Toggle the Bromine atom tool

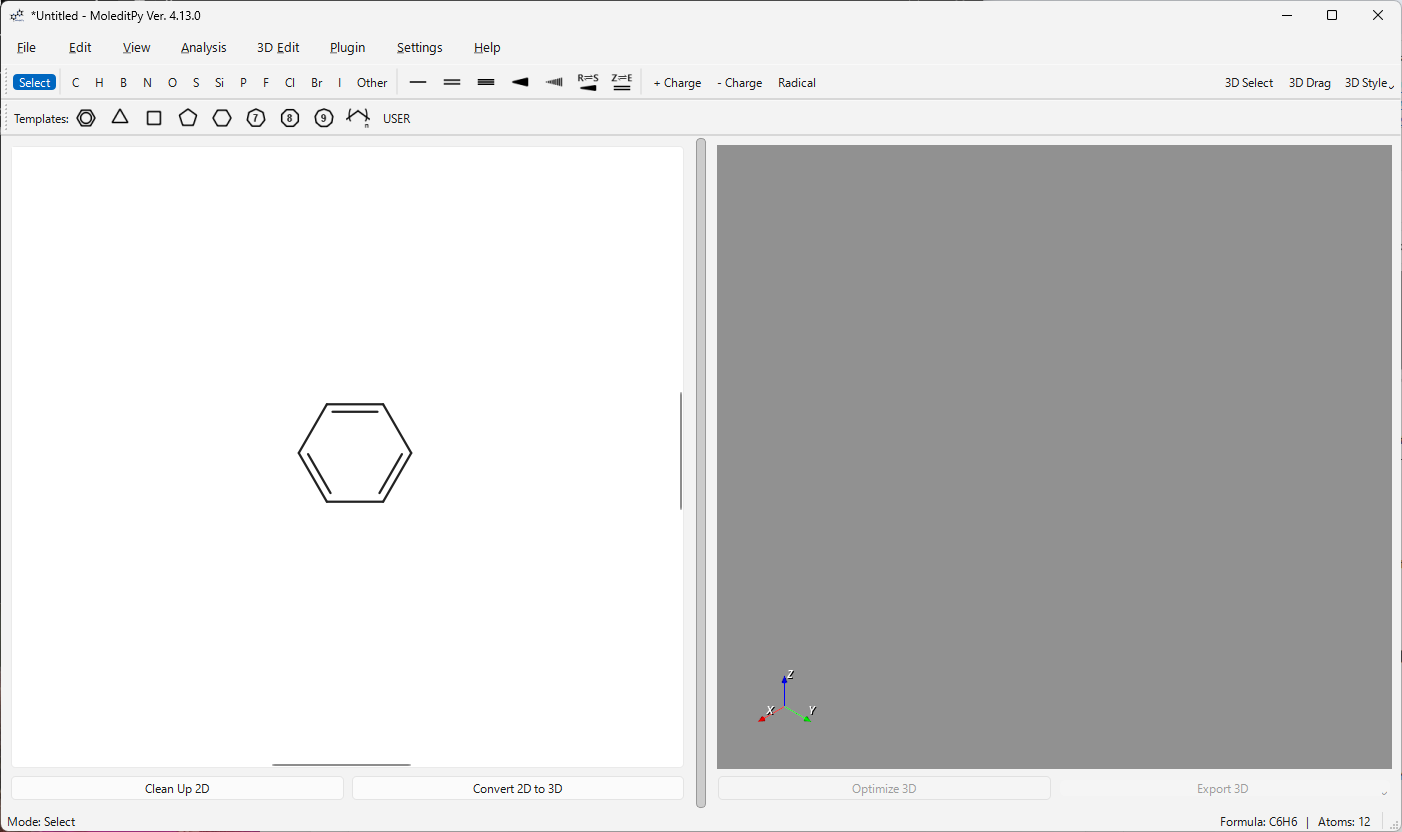click(317, 83)
